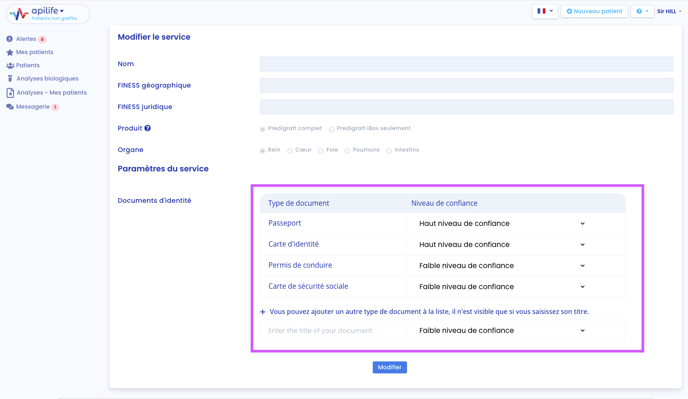The width and height of the screenshot is (688, 399).
Task: Click the Niveau de confiance header
Action: [444, 203]
